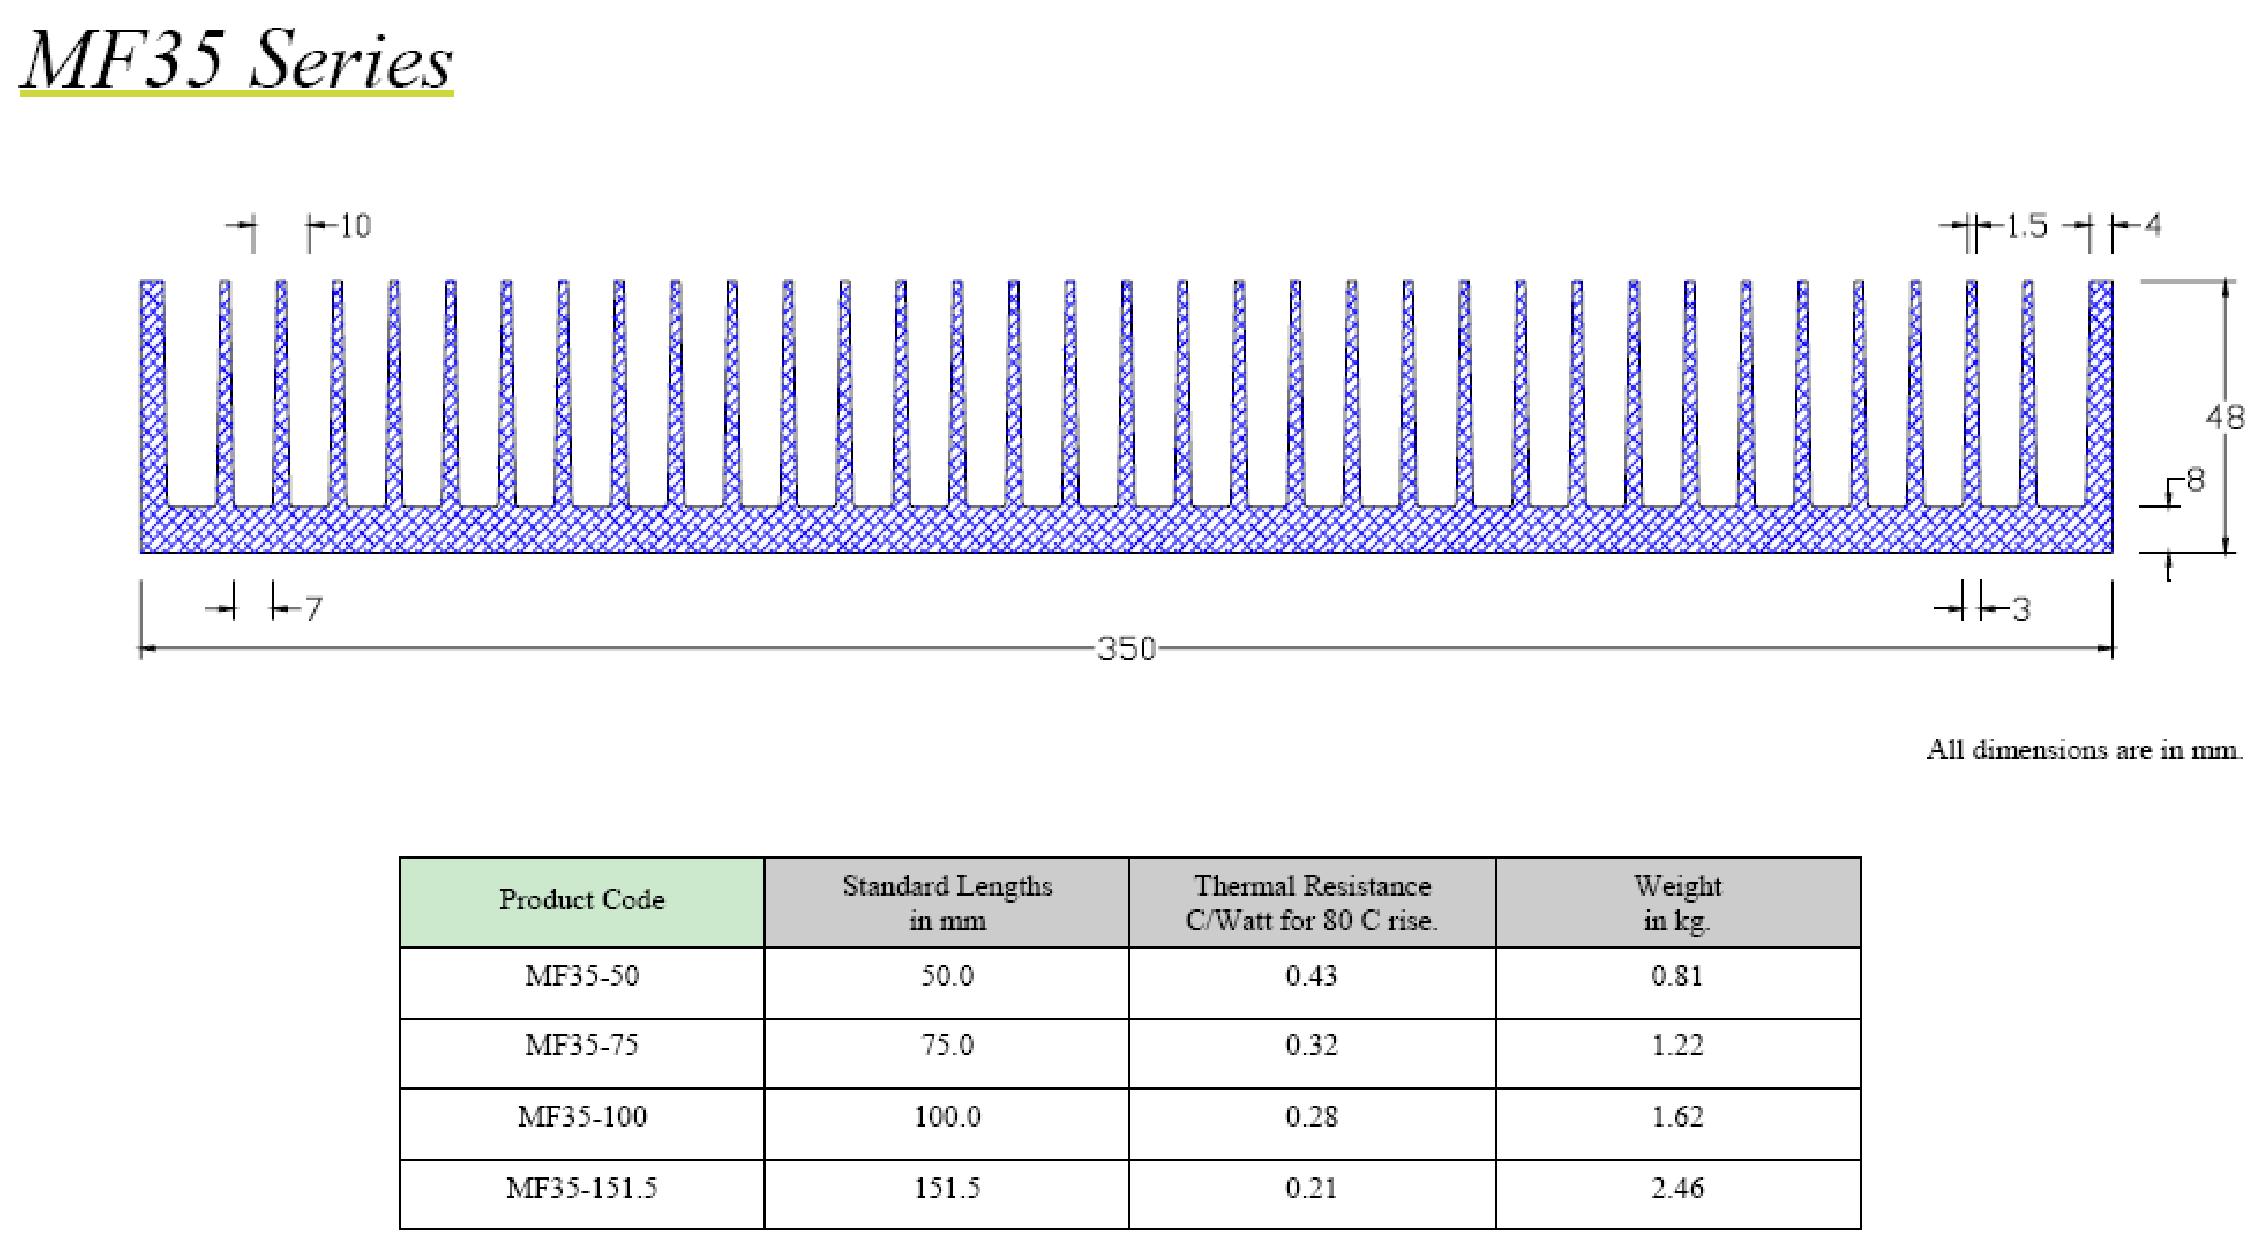Click the 10 fin pitch dimension
The image size is (2262, 1254).
tap(355, 227)
